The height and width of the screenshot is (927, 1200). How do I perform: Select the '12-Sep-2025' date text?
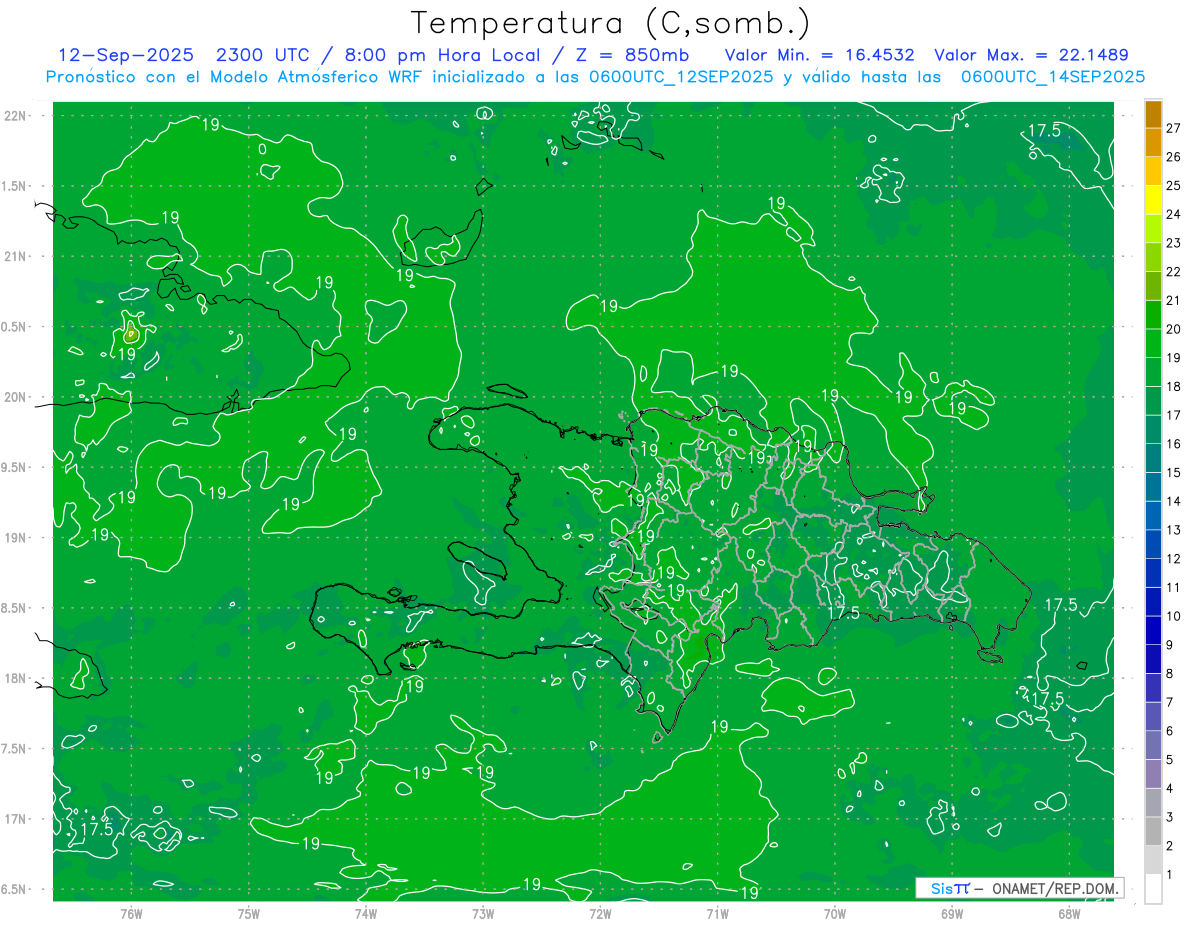point(126,55)
